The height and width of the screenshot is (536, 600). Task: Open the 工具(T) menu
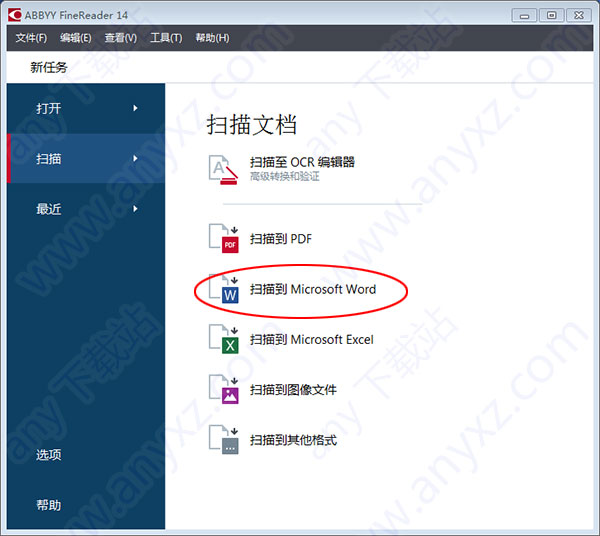coord(166,38)
